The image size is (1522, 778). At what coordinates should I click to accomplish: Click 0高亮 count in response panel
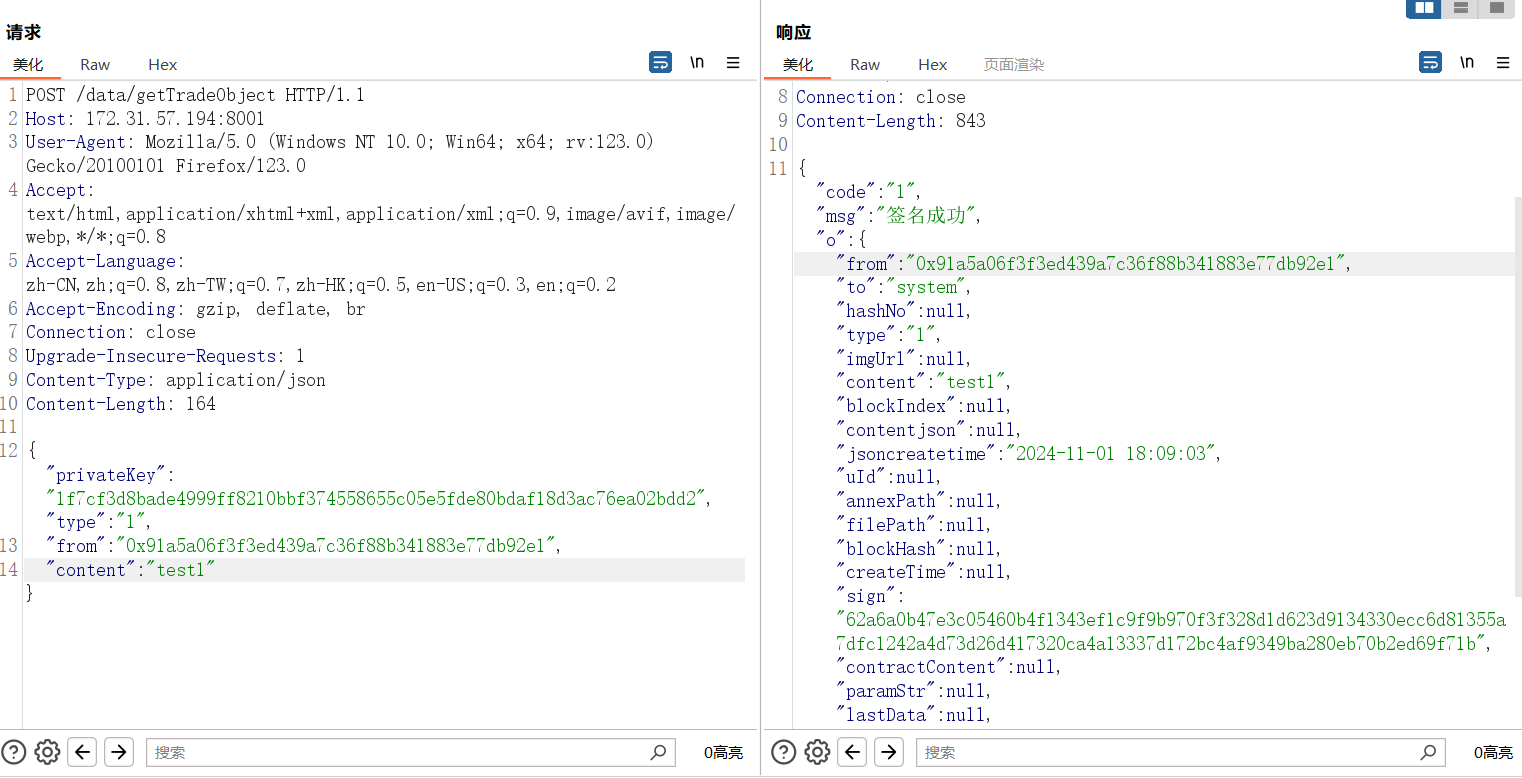coord(1493,753)
